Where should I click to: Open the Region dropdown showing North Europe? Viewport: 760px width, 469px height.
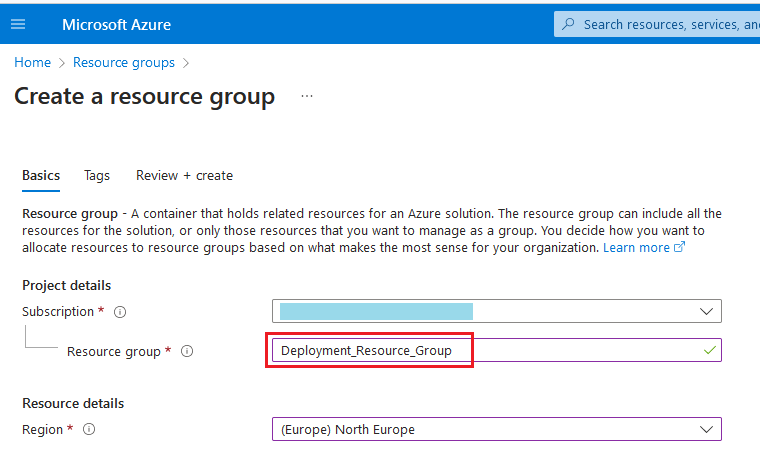point(708,429)
